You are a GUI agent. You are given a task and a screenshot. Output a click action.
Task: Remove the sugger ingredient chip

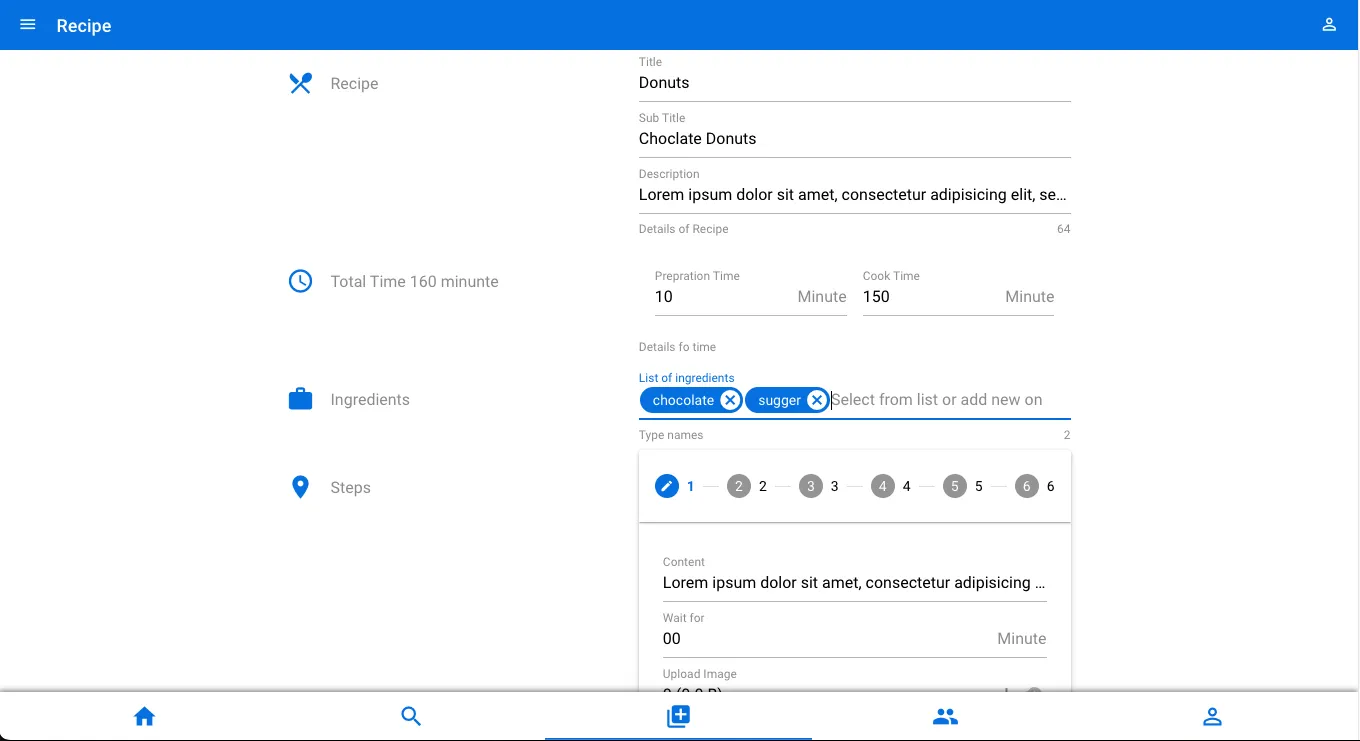coord(817,400)
